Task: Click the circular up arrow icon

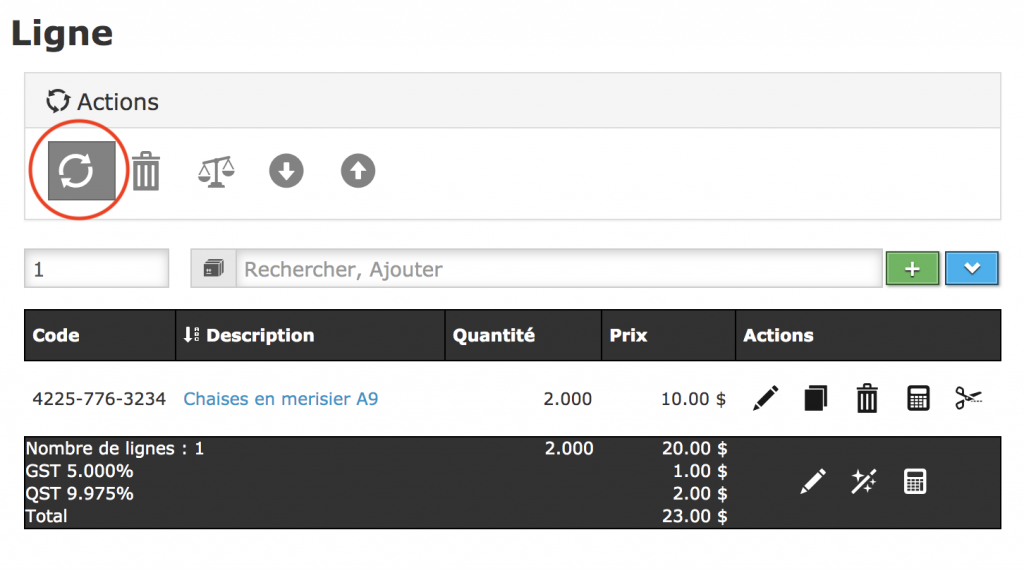Action: [x=357, y=172]
